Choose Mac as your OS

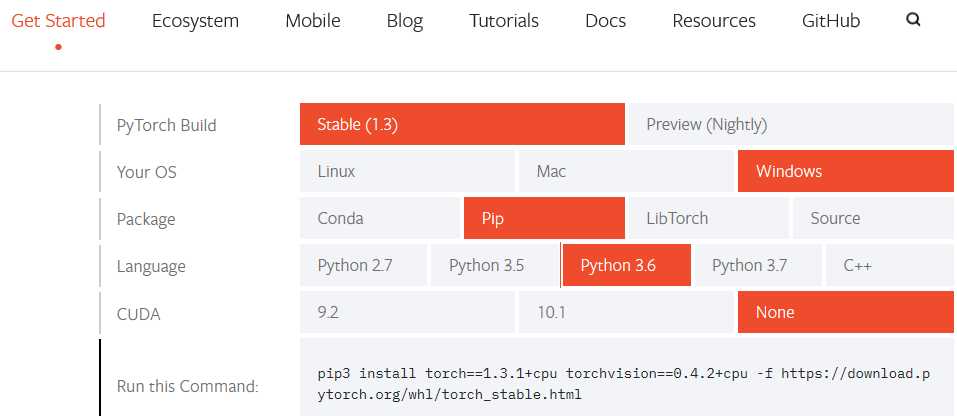click(x=626, y=171)
